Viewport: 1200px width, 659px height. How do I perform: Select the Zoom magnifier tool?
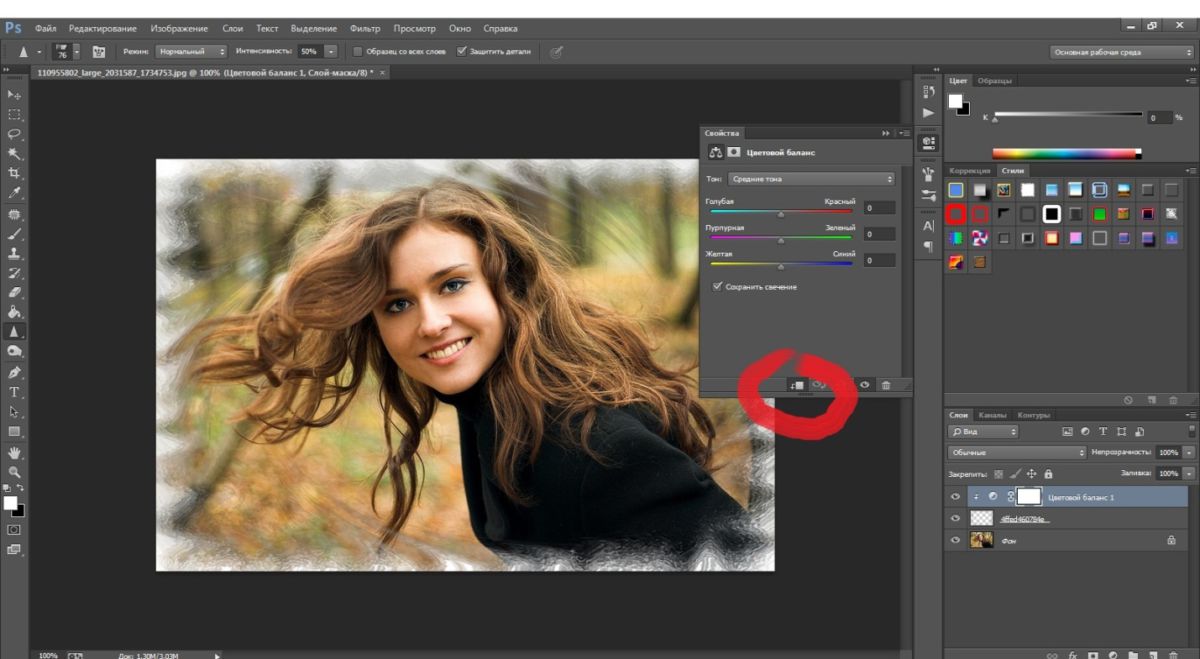pos(14,471)
